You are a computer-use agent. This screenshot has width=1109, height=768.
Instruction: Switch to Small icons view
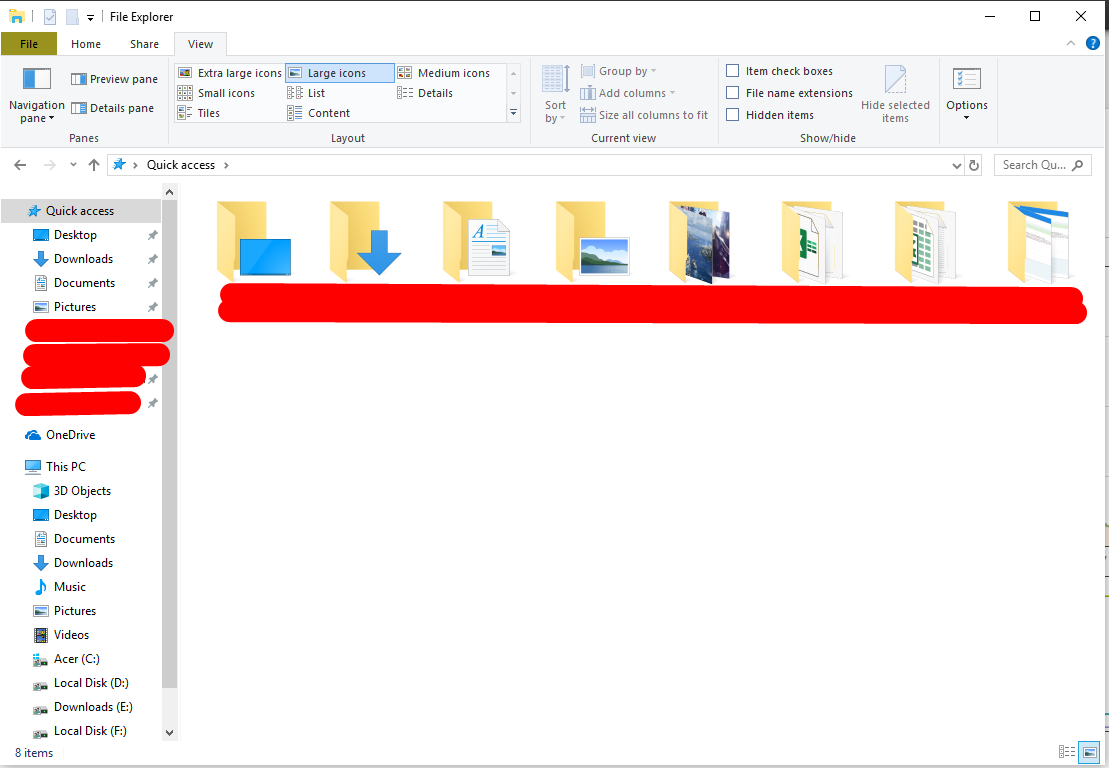point(227,93)
